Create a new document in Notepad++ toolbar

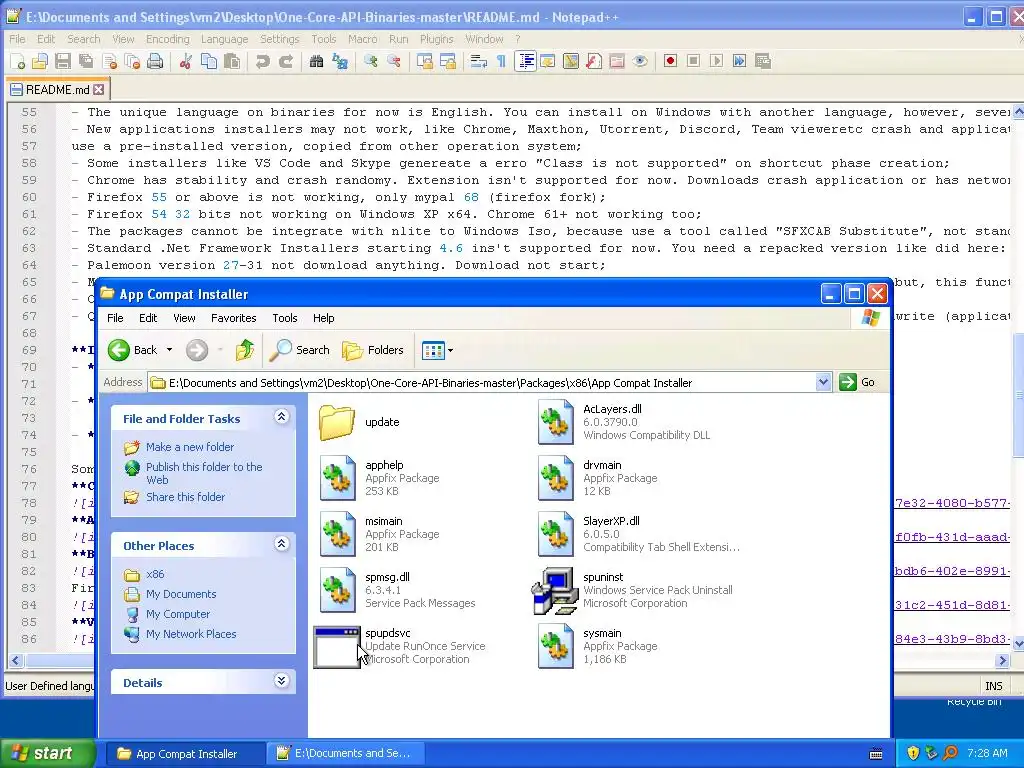point(18,61)
